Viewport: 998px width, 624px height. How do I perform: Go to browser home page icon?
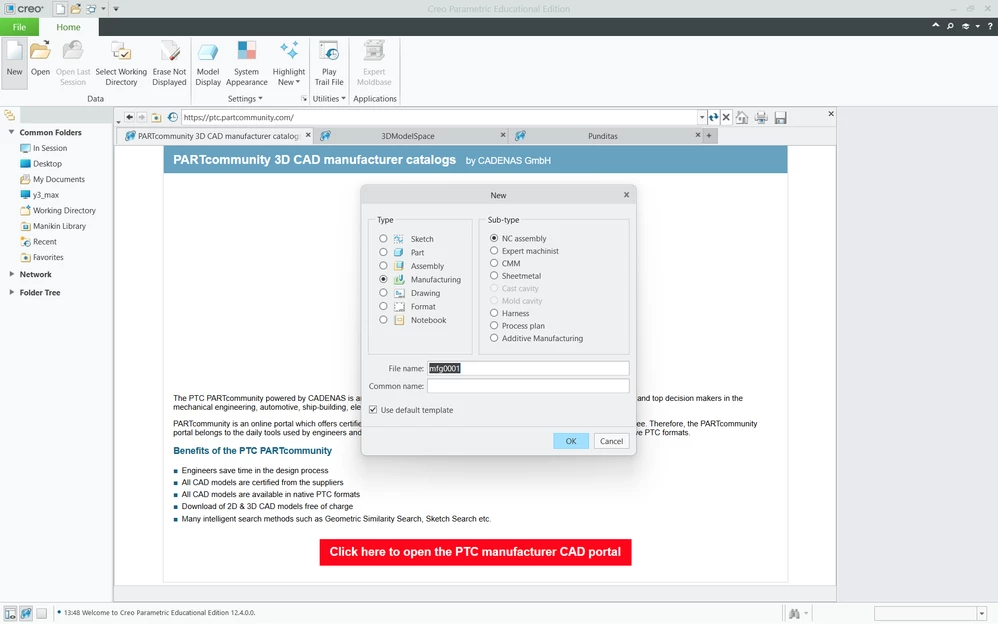pos(742,117)
